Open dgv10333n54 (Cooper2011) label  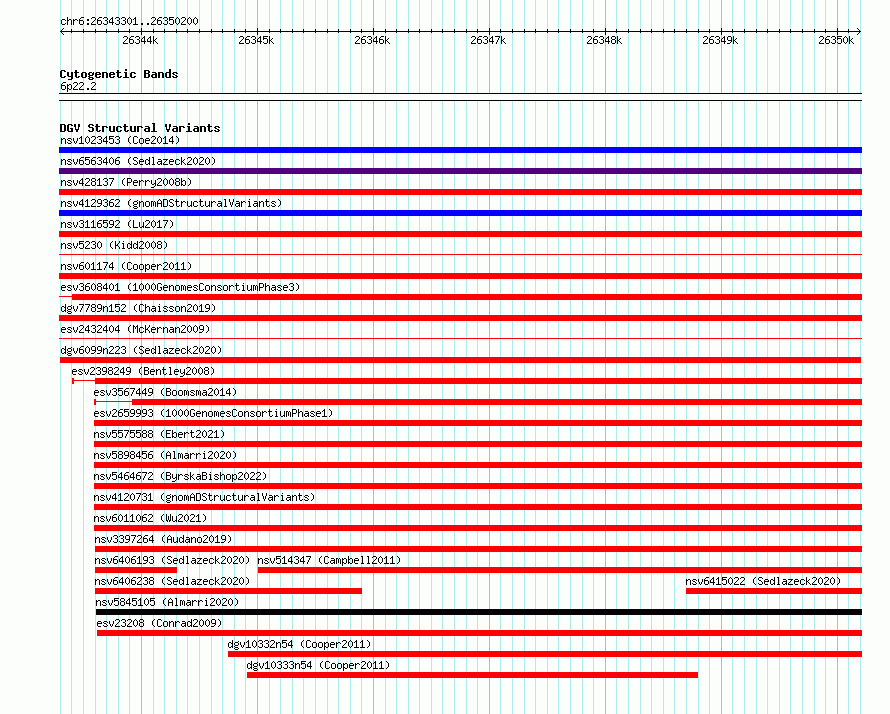pos(318,665)
